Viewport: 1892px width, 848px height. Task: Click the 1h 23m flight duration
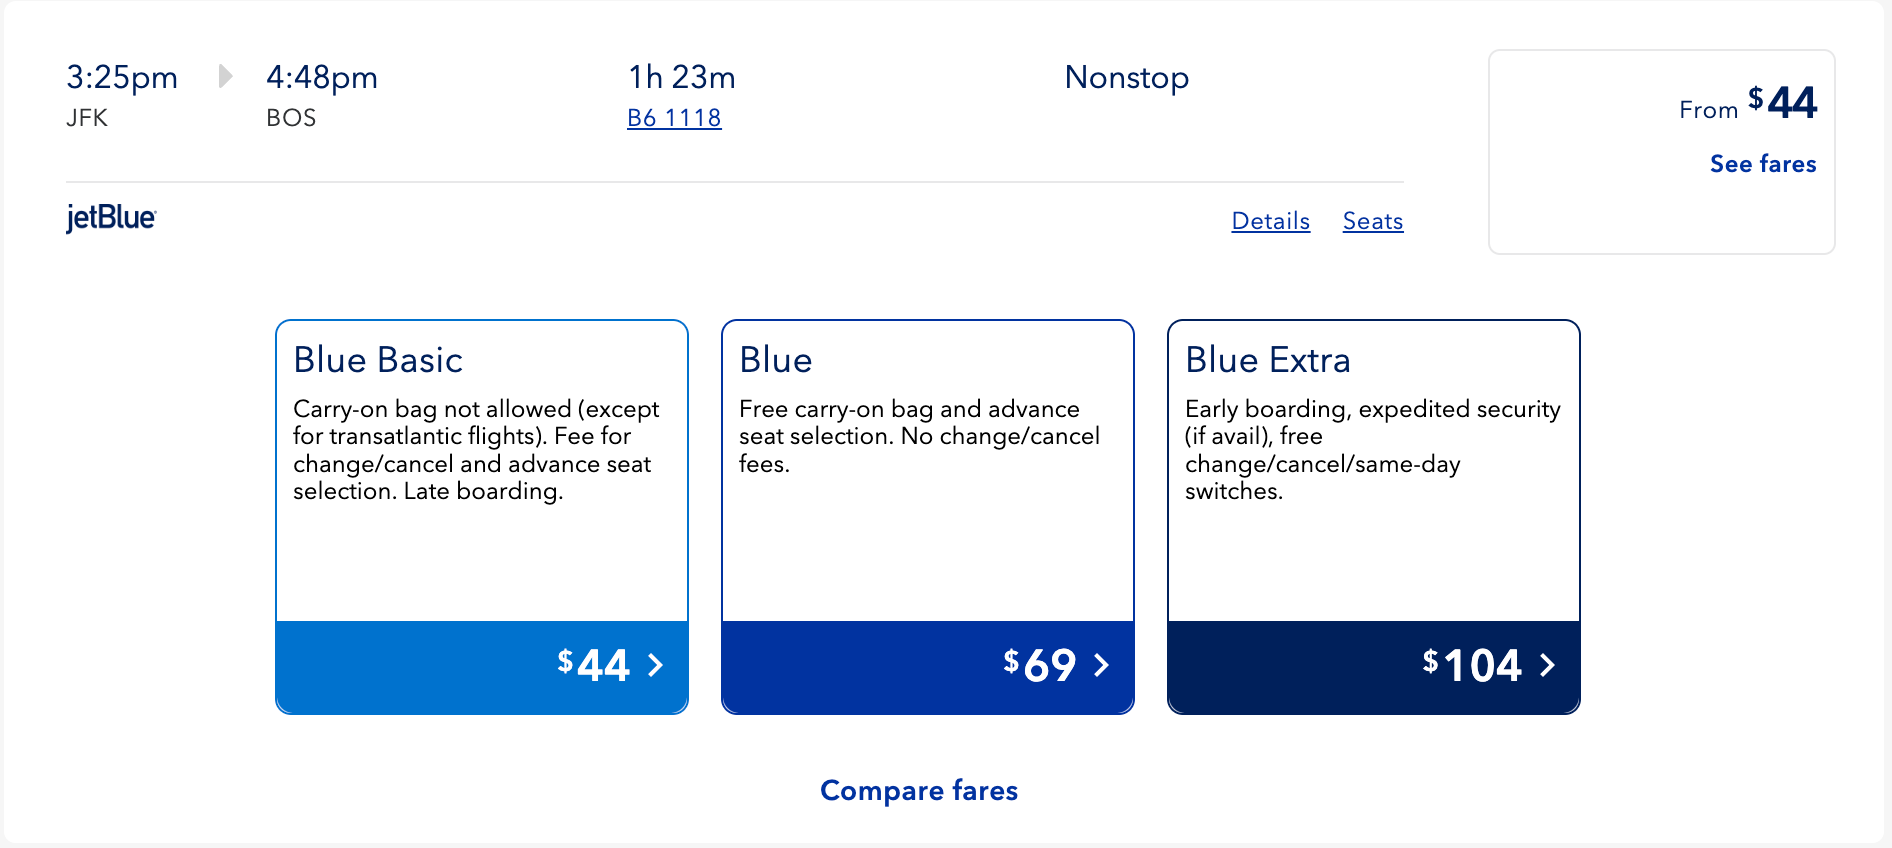681,77
